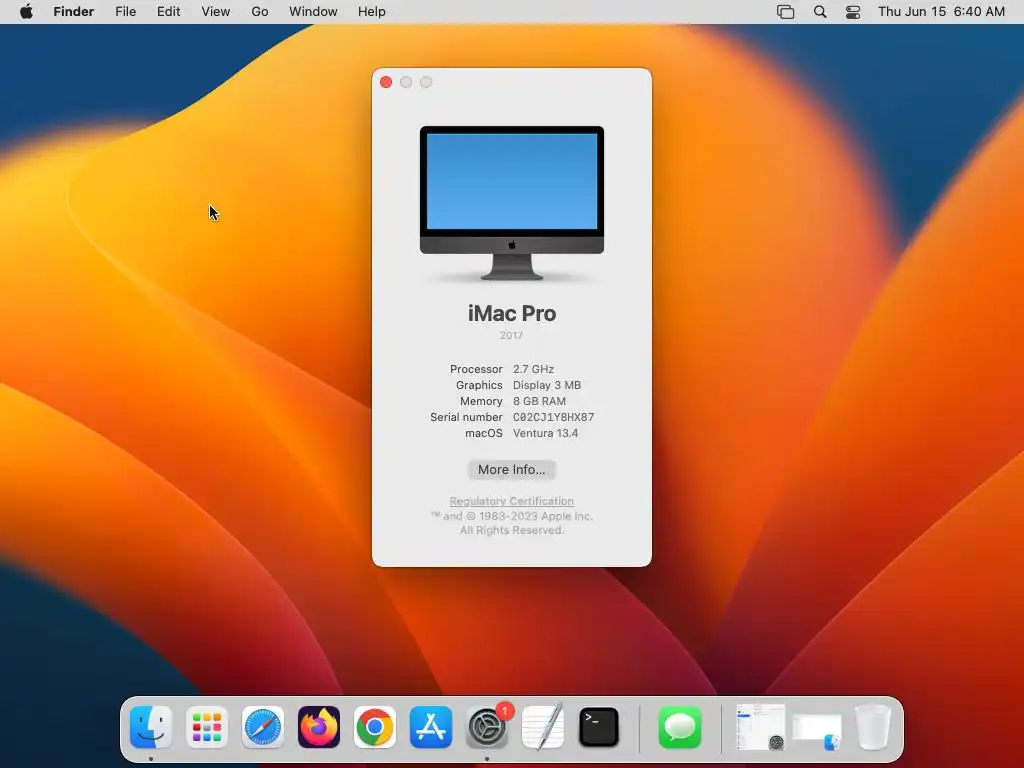Screen dimensions: 1024x768
Task: Launch Terminal from the Dock
Action: coord(599,727)
